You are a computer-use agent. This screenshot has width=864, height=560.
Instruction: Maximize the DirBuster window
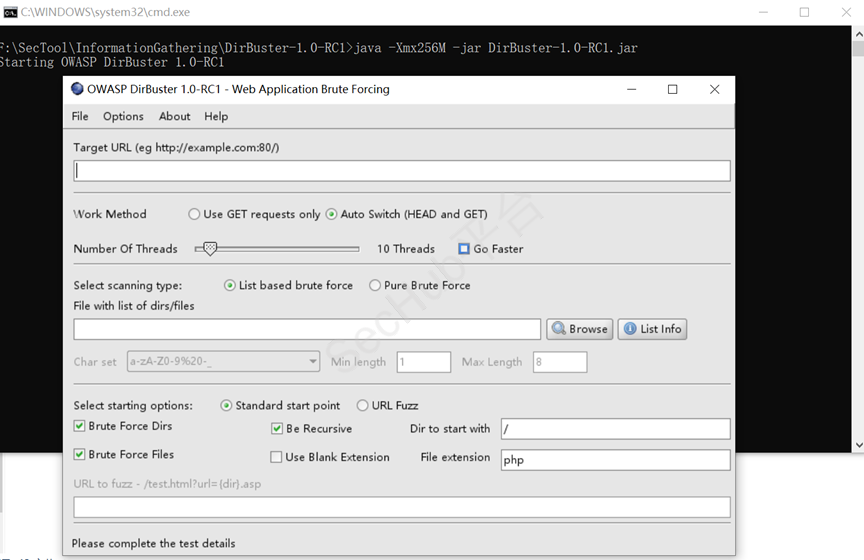point(672,89)
